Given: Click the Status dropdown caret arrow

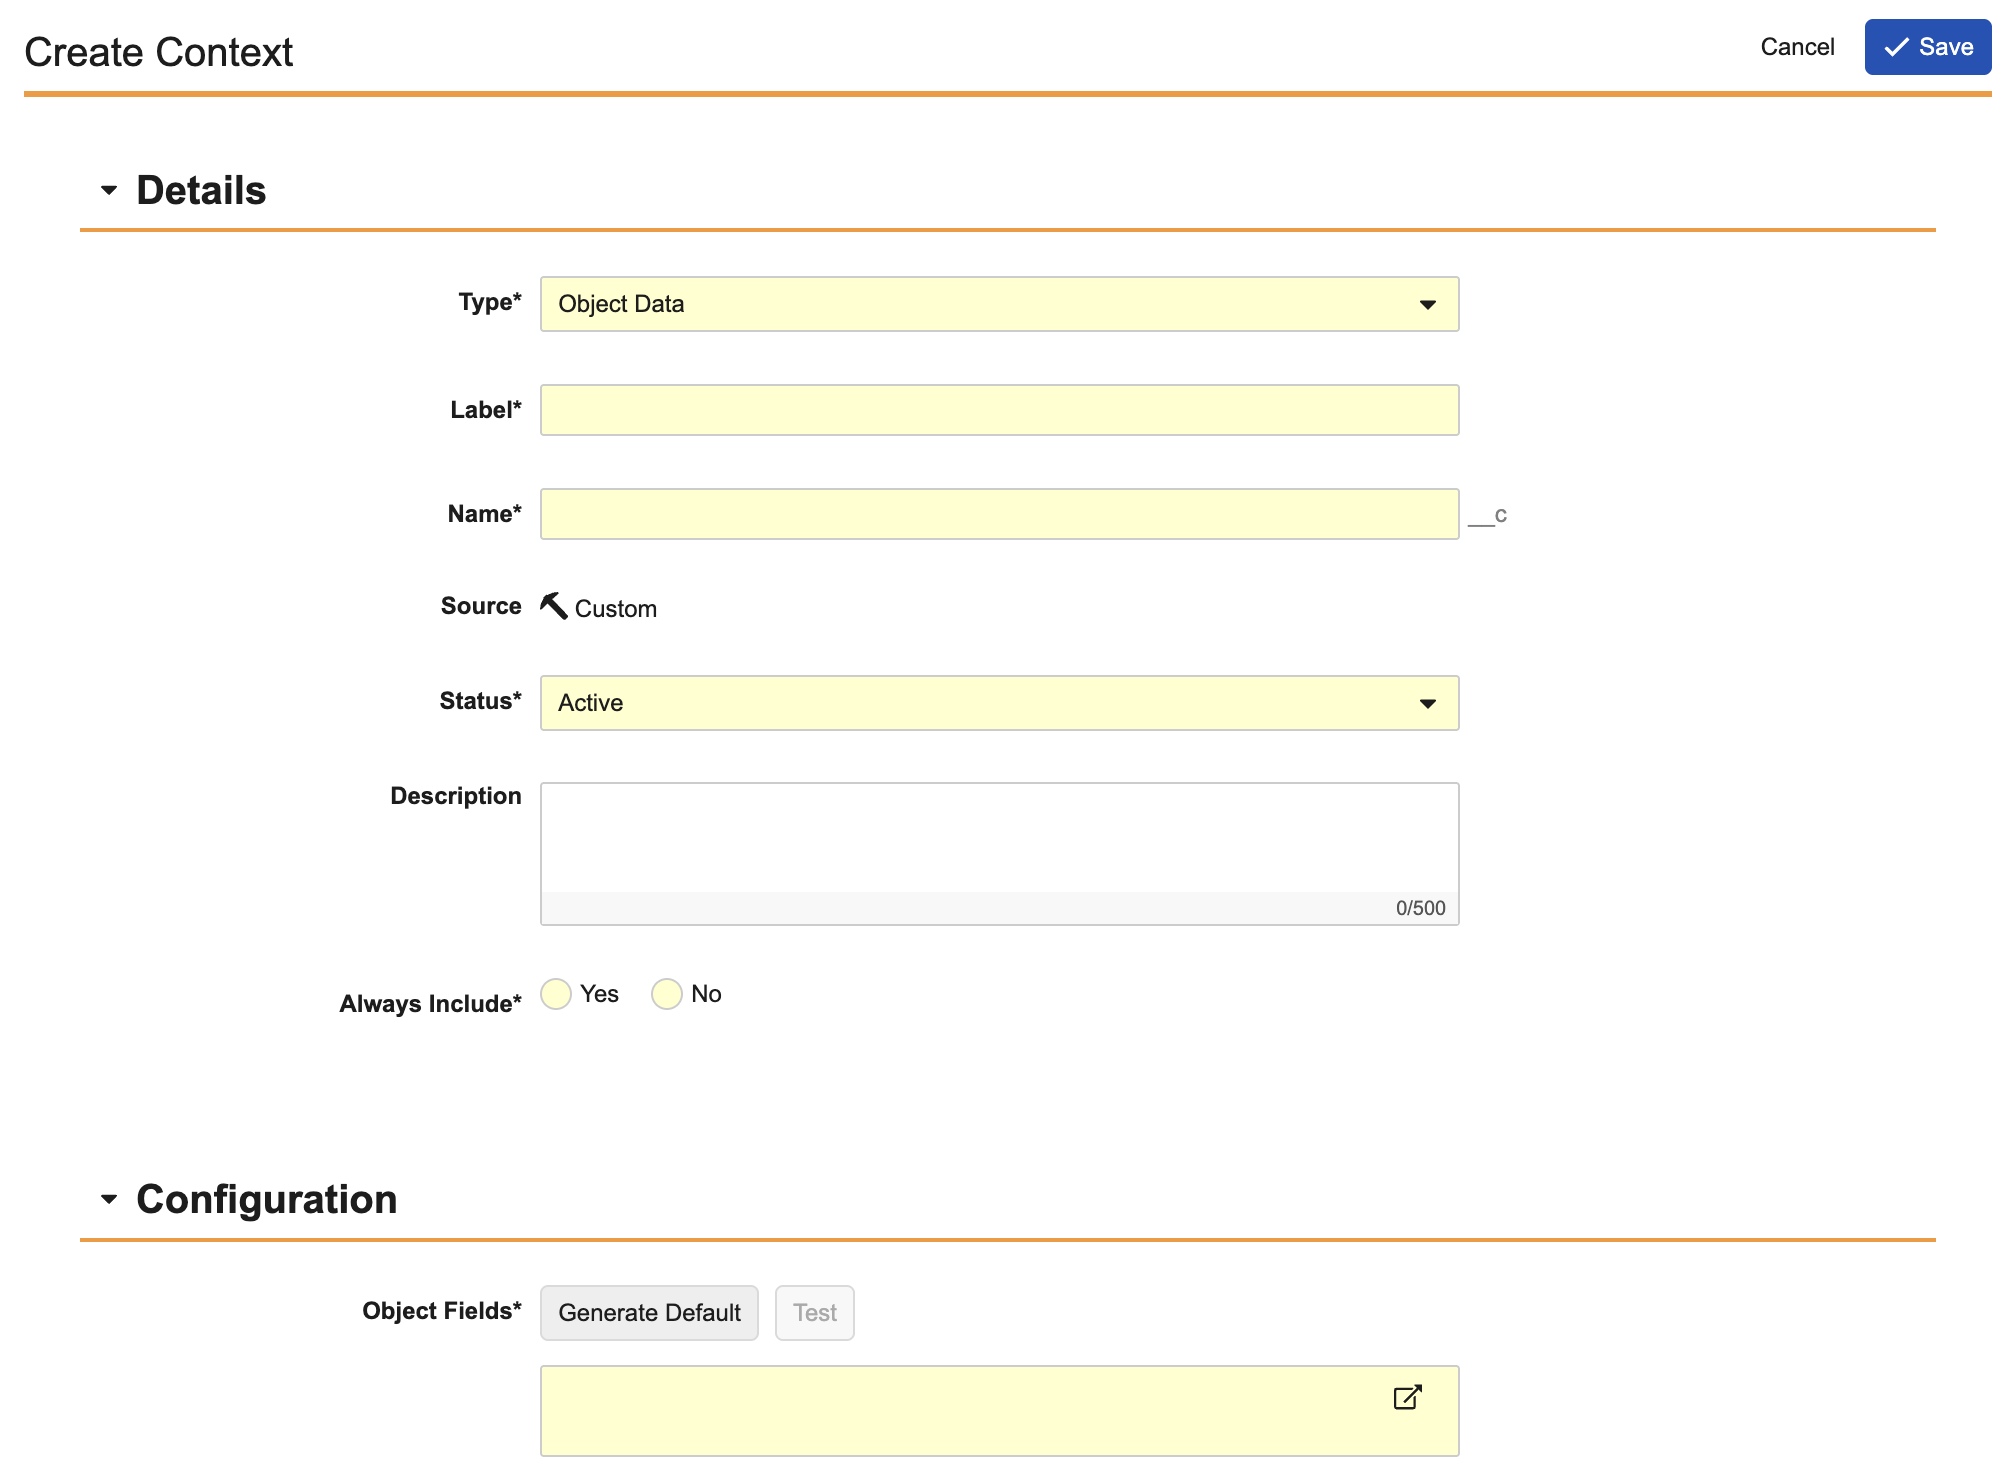Looking at the screenshot, I should [x=1428, y=704].
